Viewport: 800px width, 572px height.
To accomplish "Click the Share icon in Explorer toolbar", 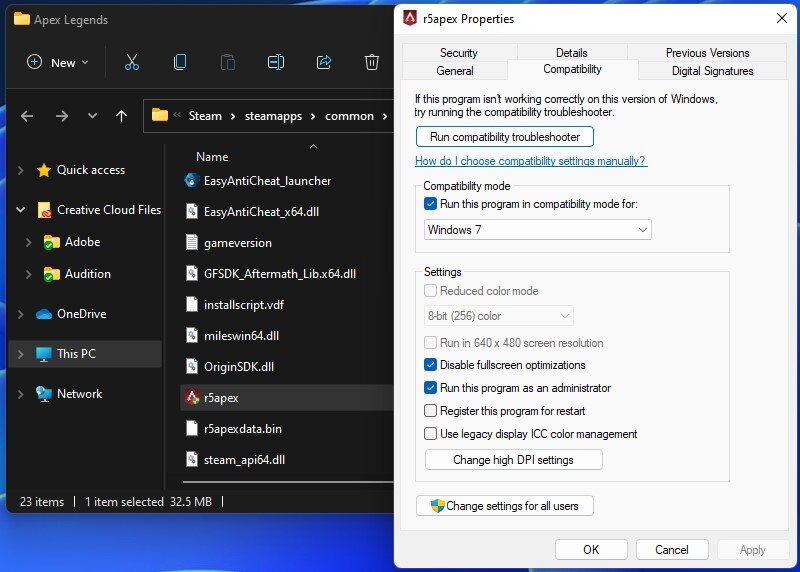I will coord(323,62).
